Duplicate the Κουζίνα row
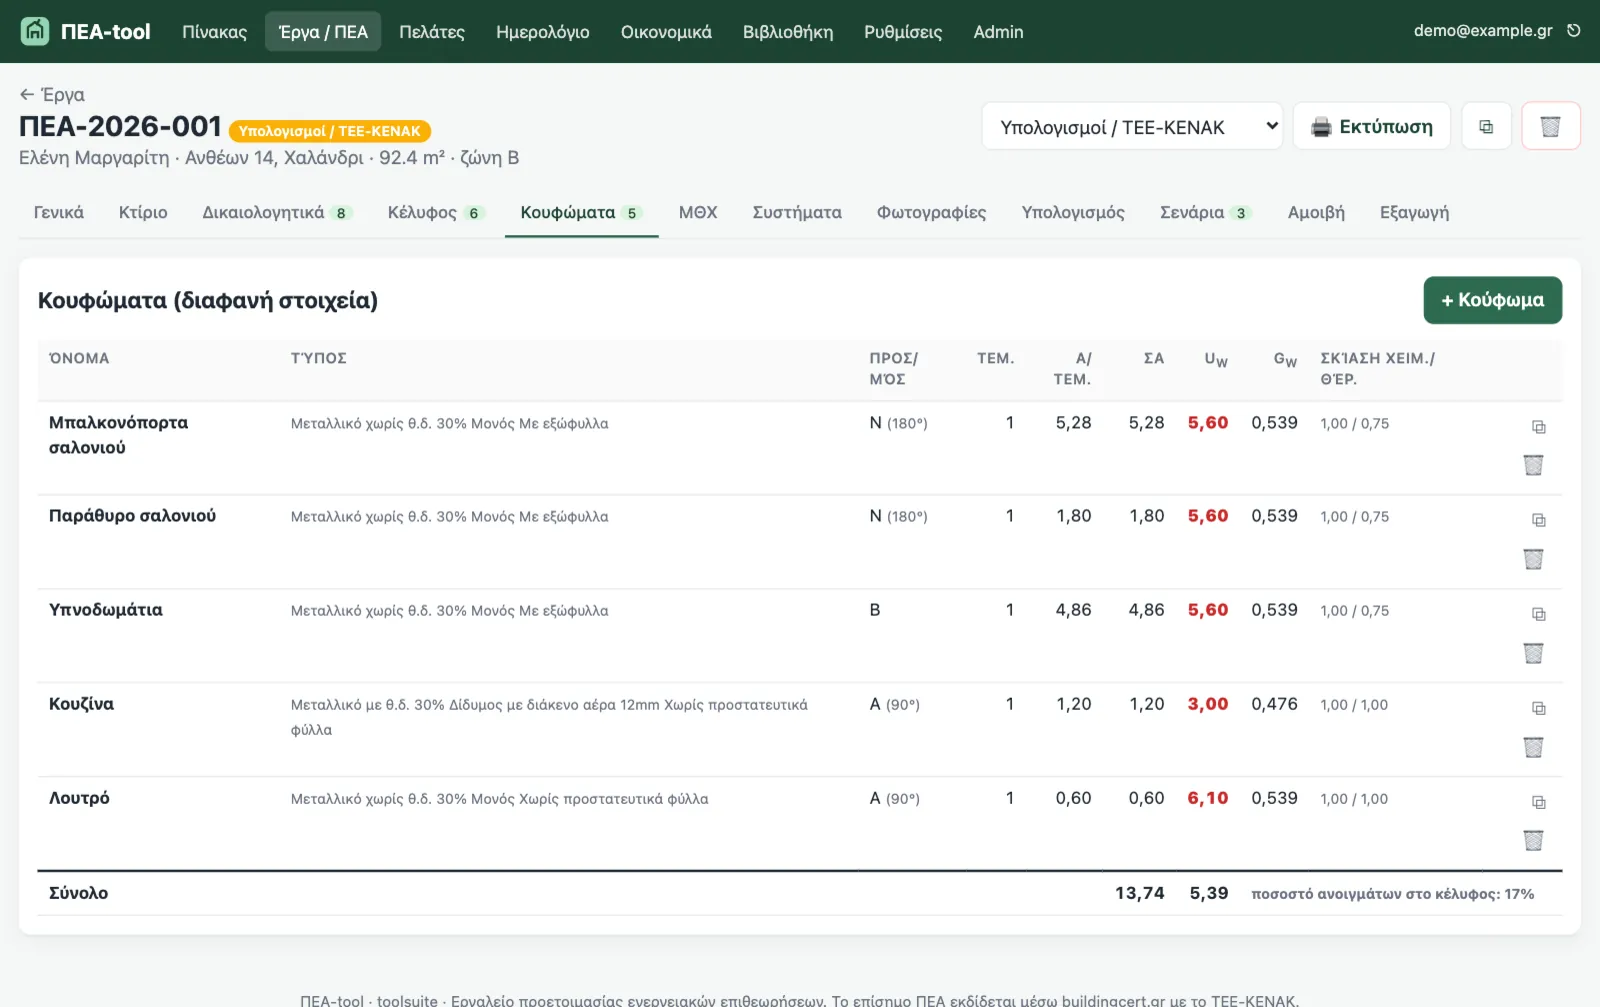1600x1007 pixels. (x=1539, y=708)
